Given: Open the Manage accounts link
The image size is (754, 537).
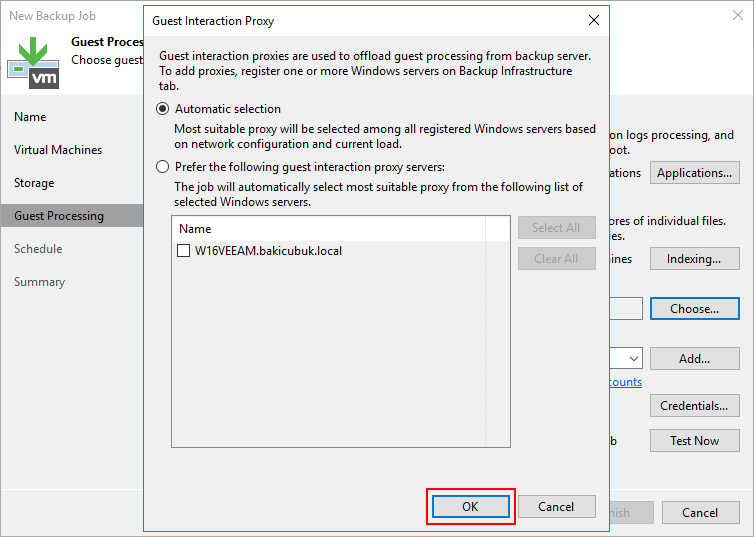Looking at the screenshot, I should click(x=625, y=382).
